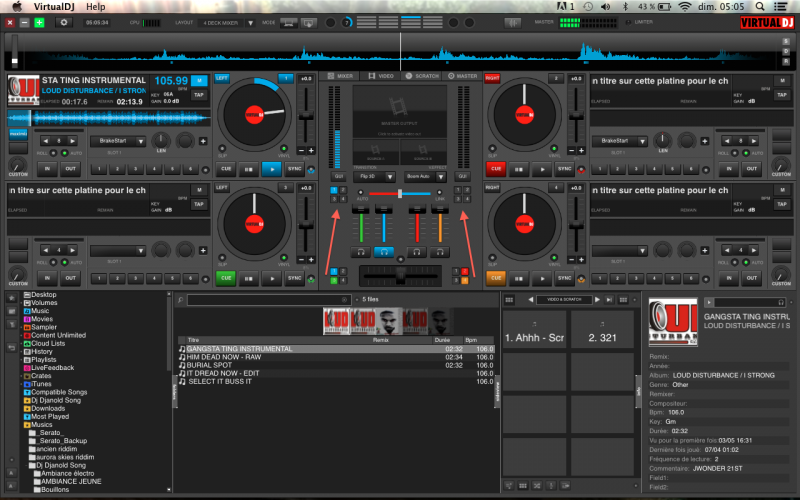Open the settings gear in the top bar
Viewport: 800px width, 500px height.
coord(64,22)
